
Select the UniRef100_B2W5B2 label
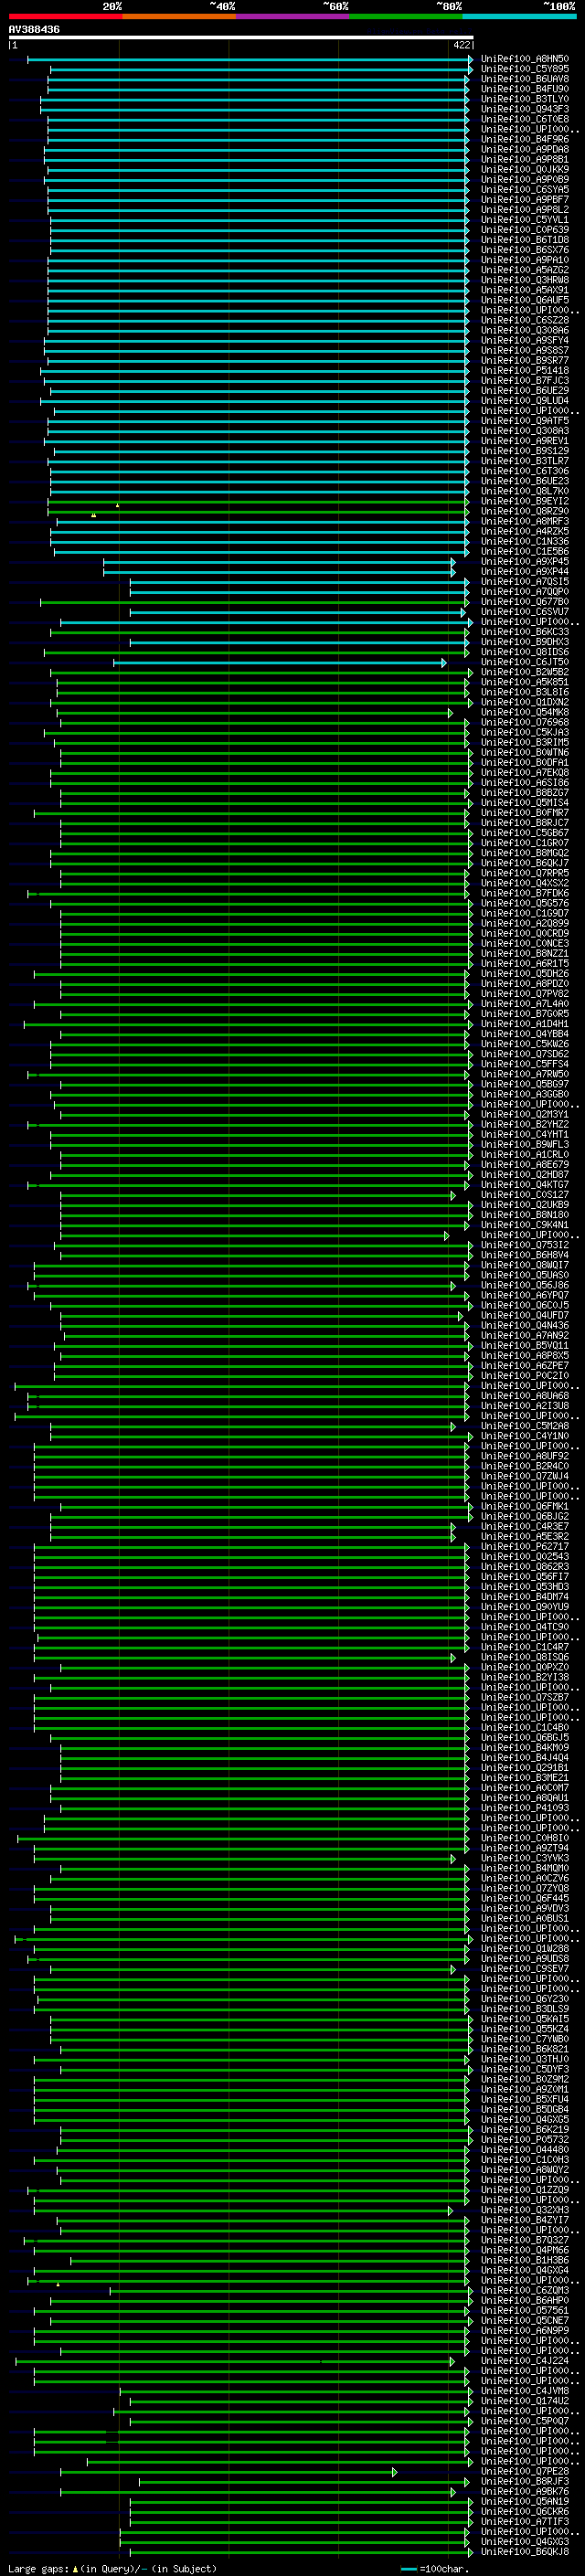(524, 672)
